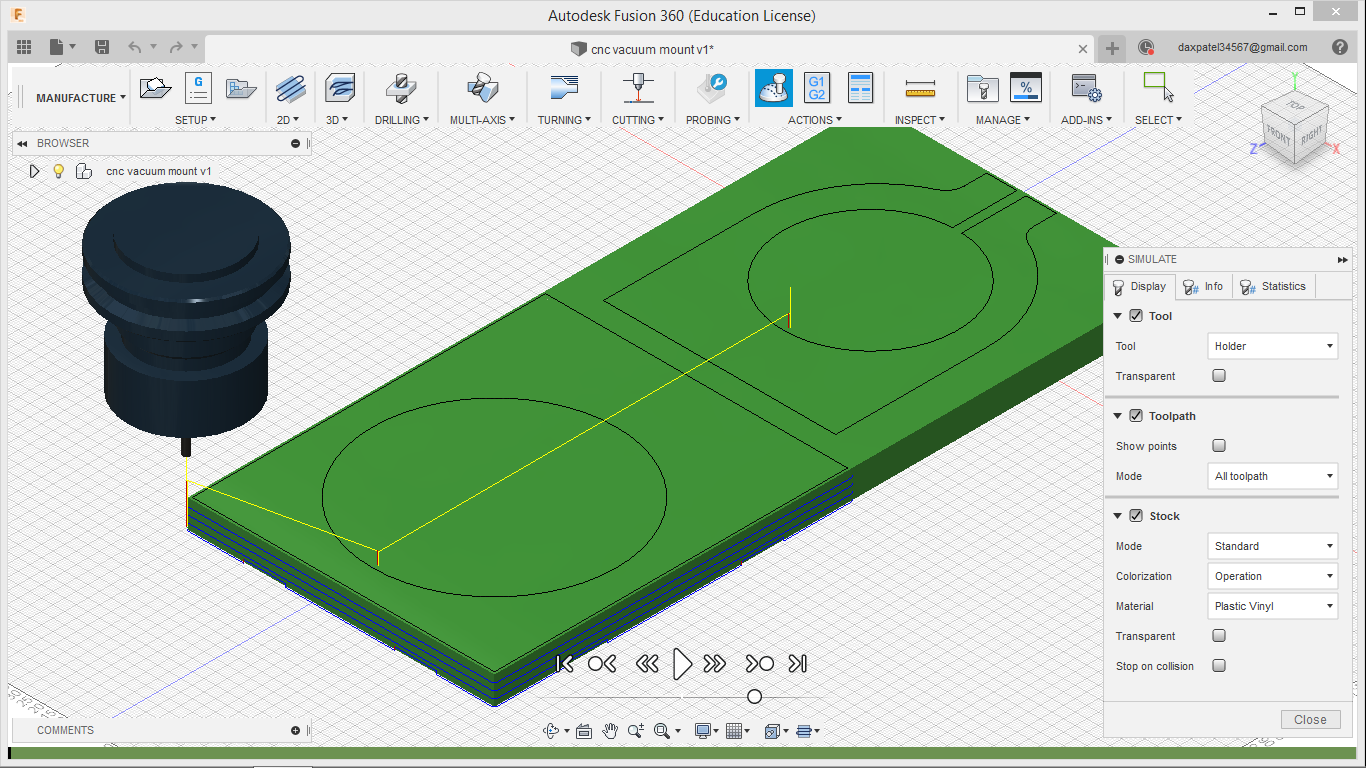
Task: Open the Stock Mode Standard dropdown
Action: coord(1273,546)
